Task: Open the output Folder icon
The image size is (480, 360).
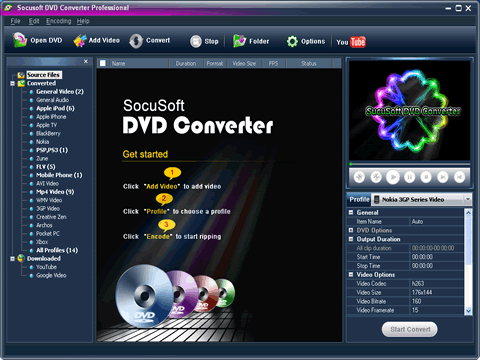Action: tap(239, 41)
